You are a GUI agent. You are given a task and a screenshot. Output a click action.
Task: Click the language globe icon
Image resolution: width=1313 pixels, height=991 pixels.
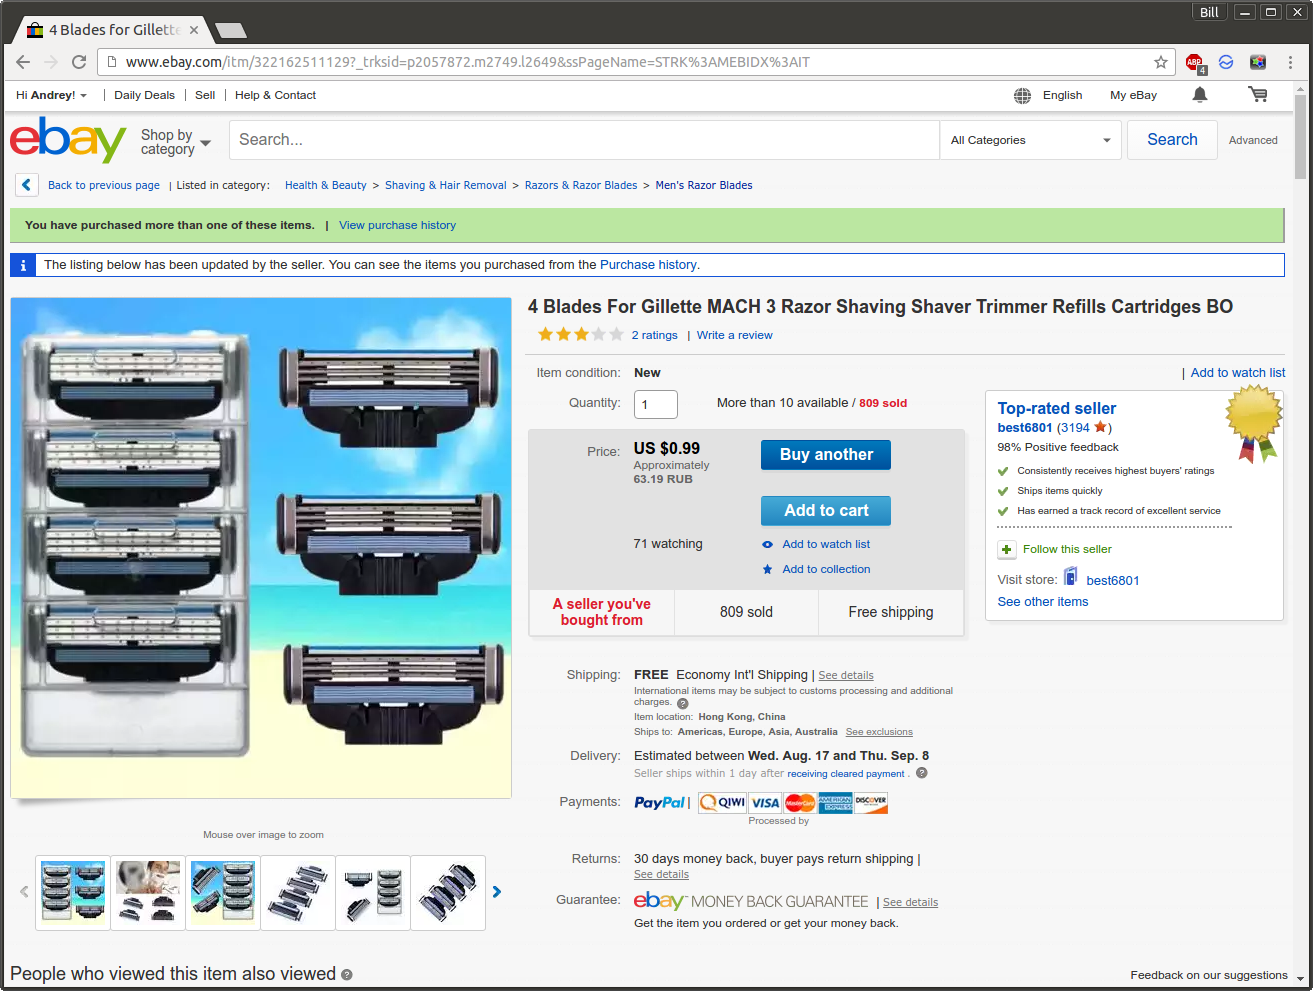1022,96
